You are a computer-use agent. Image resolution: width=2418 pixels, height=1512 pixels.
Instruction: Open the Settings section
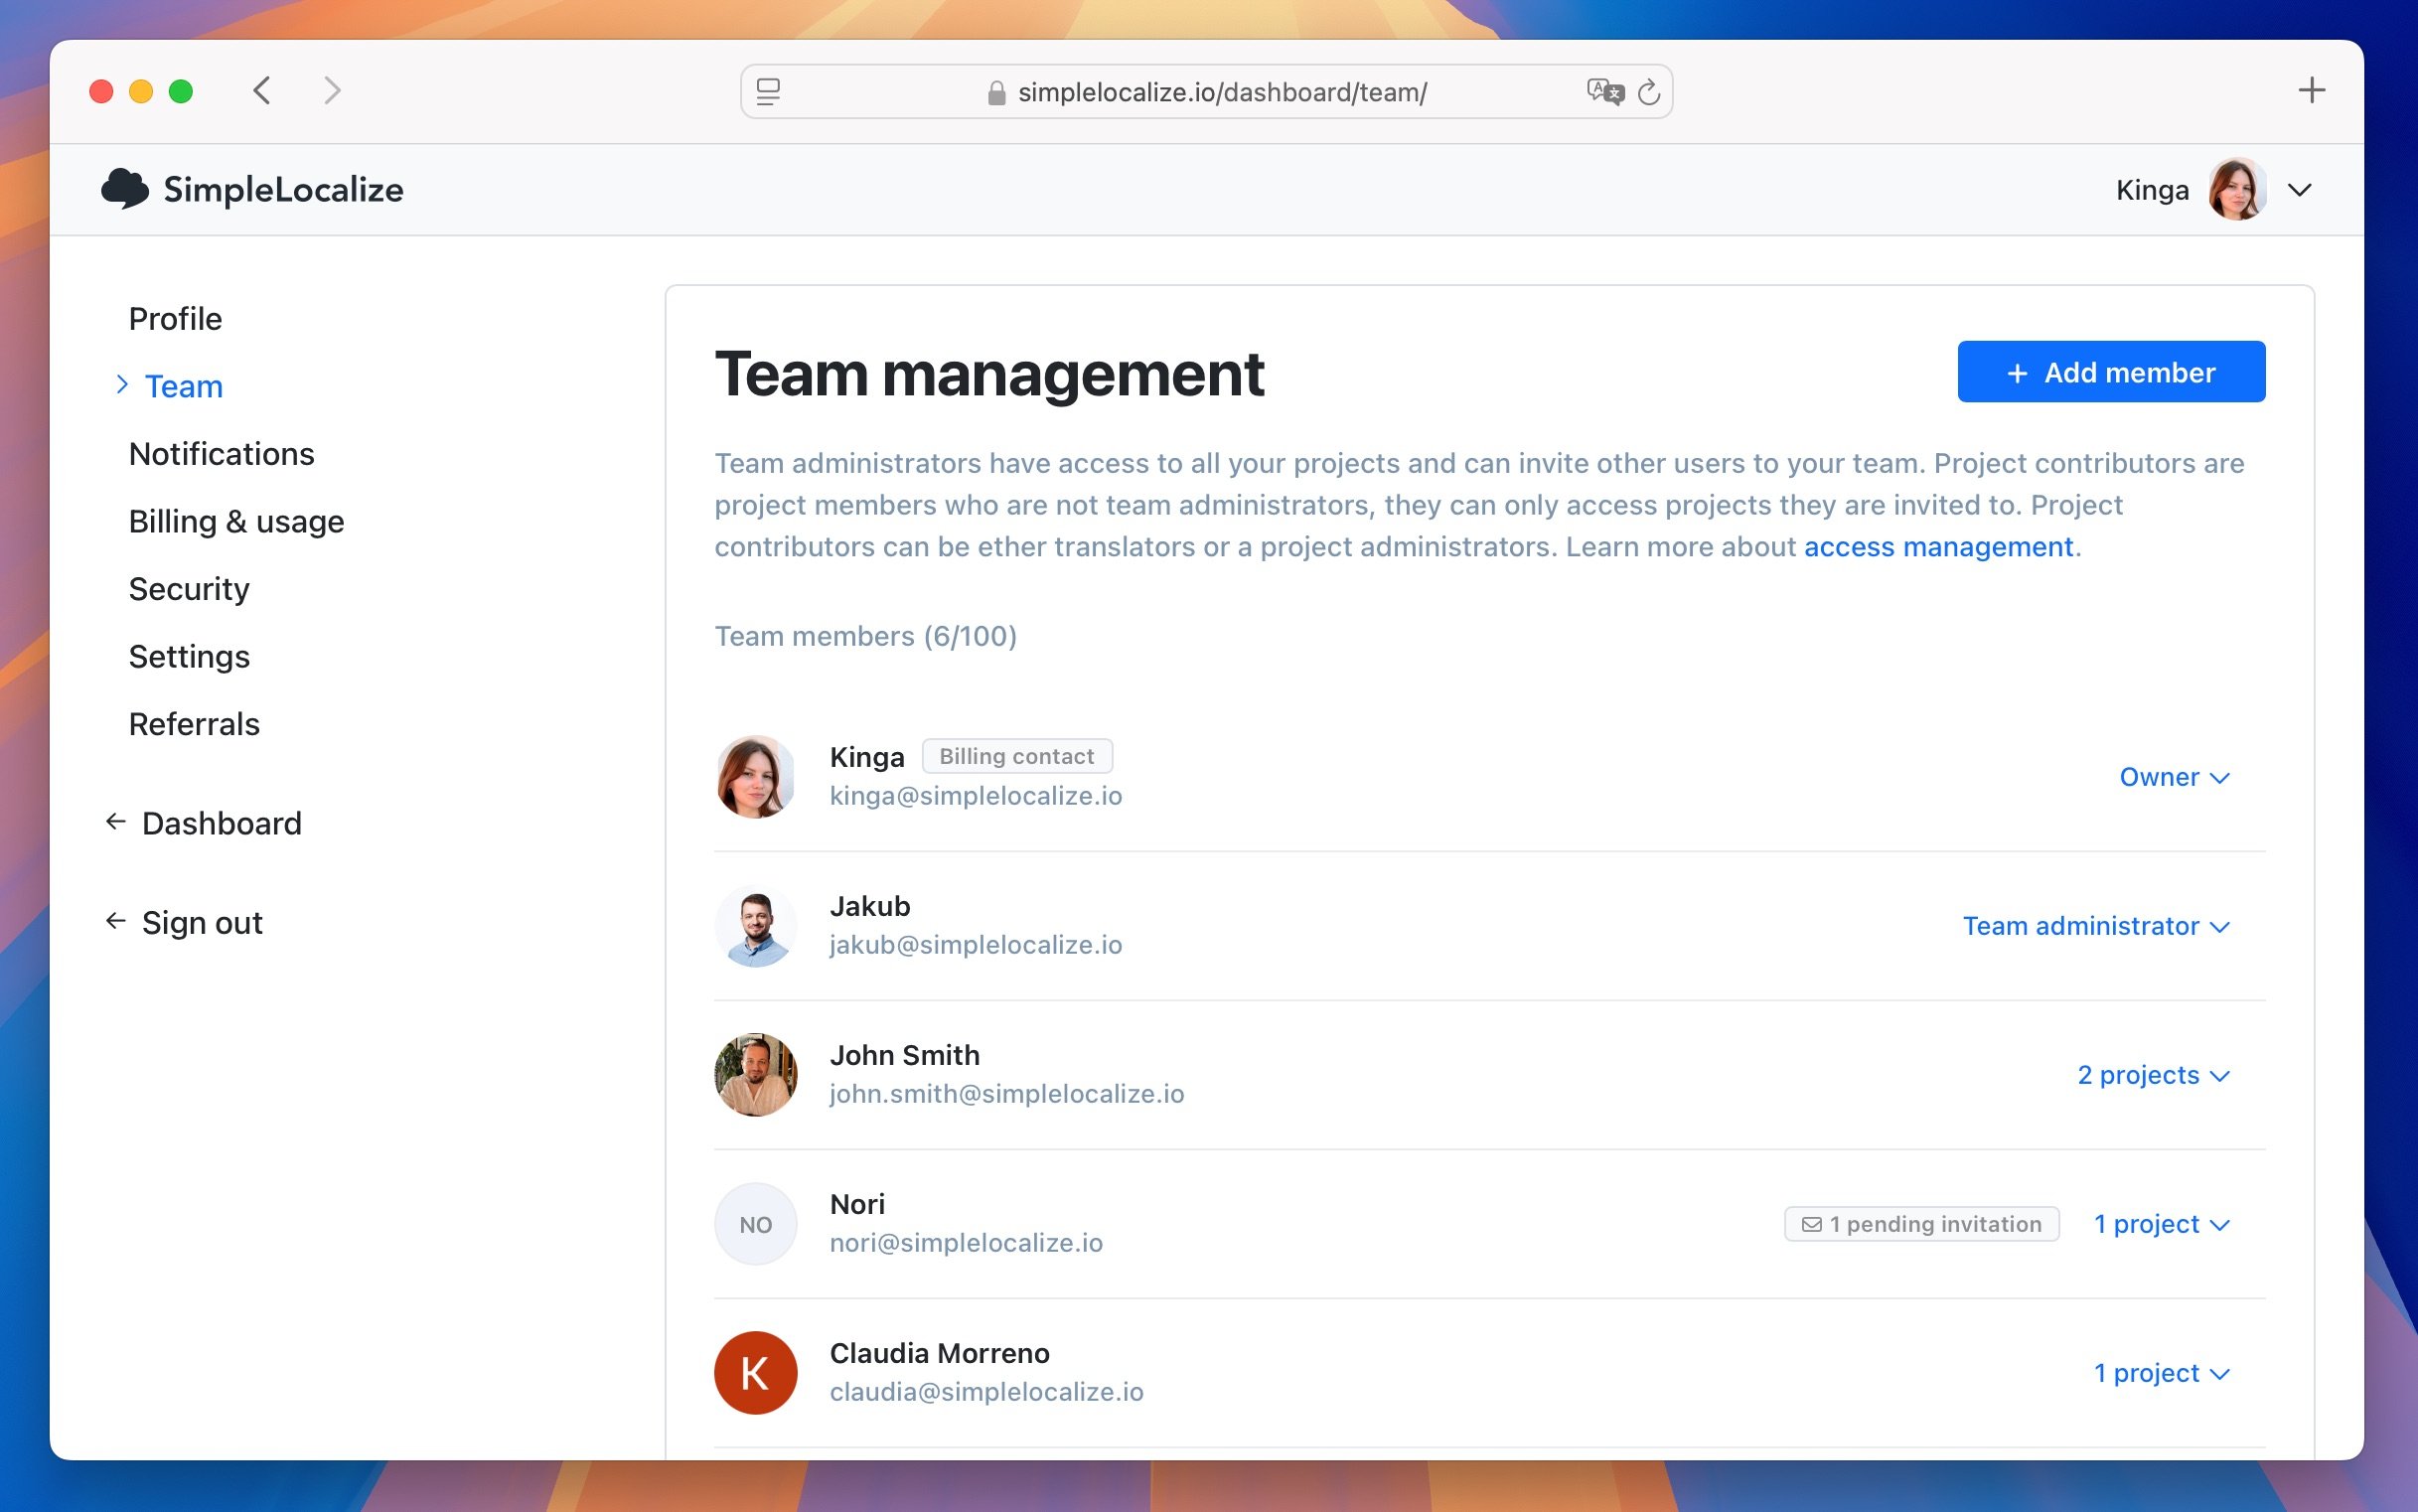[x=189, y=656]
